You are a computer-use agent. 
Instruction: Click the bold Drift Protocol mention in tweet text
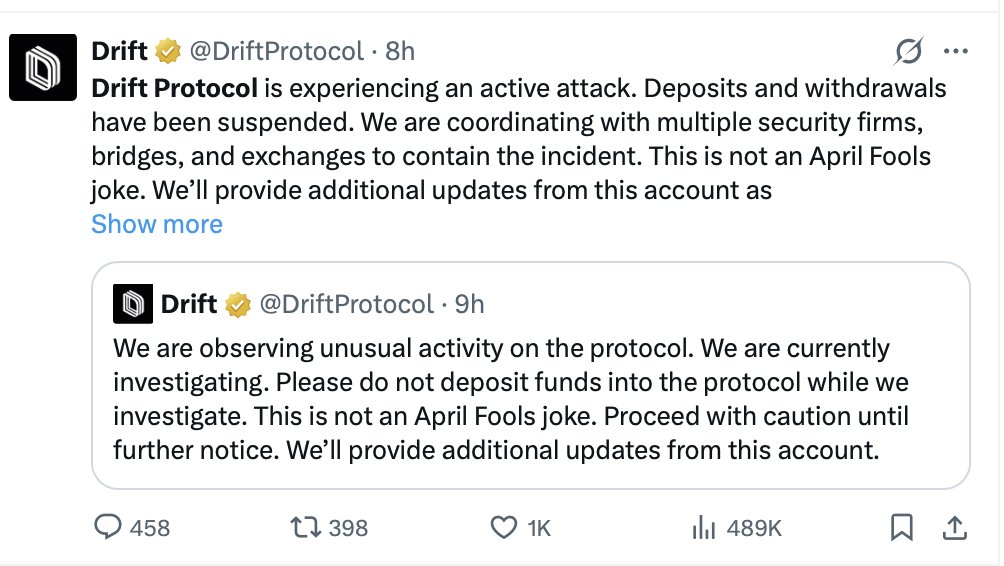click(174, 88)
